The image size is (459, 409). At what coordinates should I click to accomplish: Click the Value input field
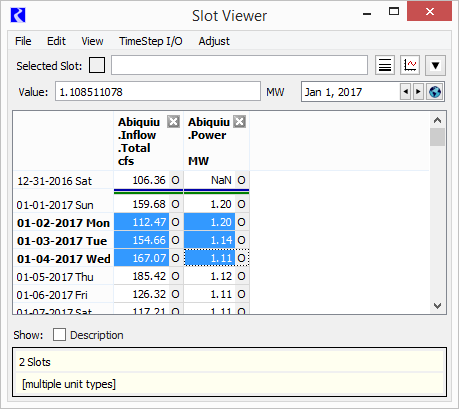[x=158, y=92]
